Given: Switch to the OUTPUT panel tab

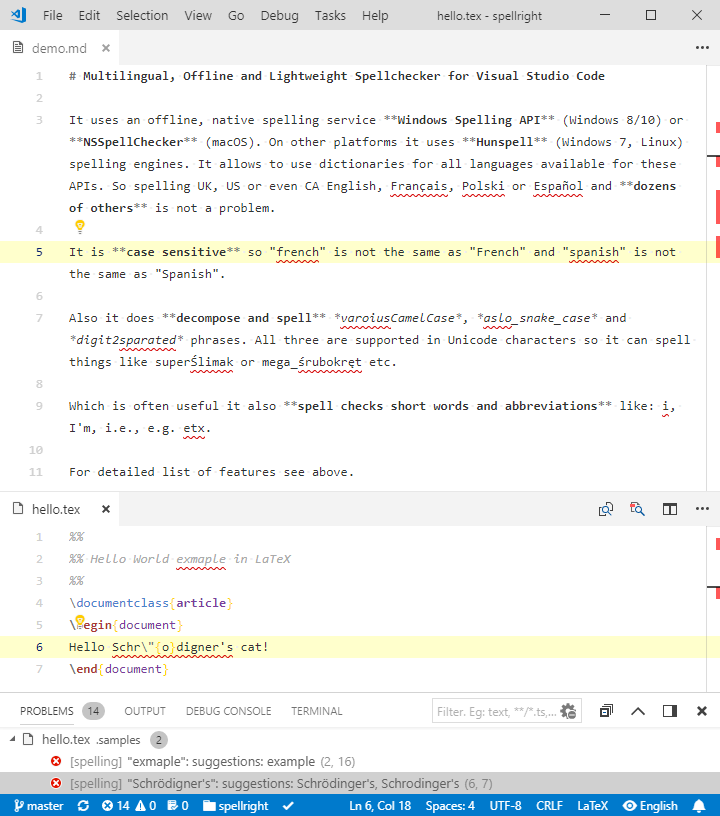Looking at the screenshot, I should point(145,711).
